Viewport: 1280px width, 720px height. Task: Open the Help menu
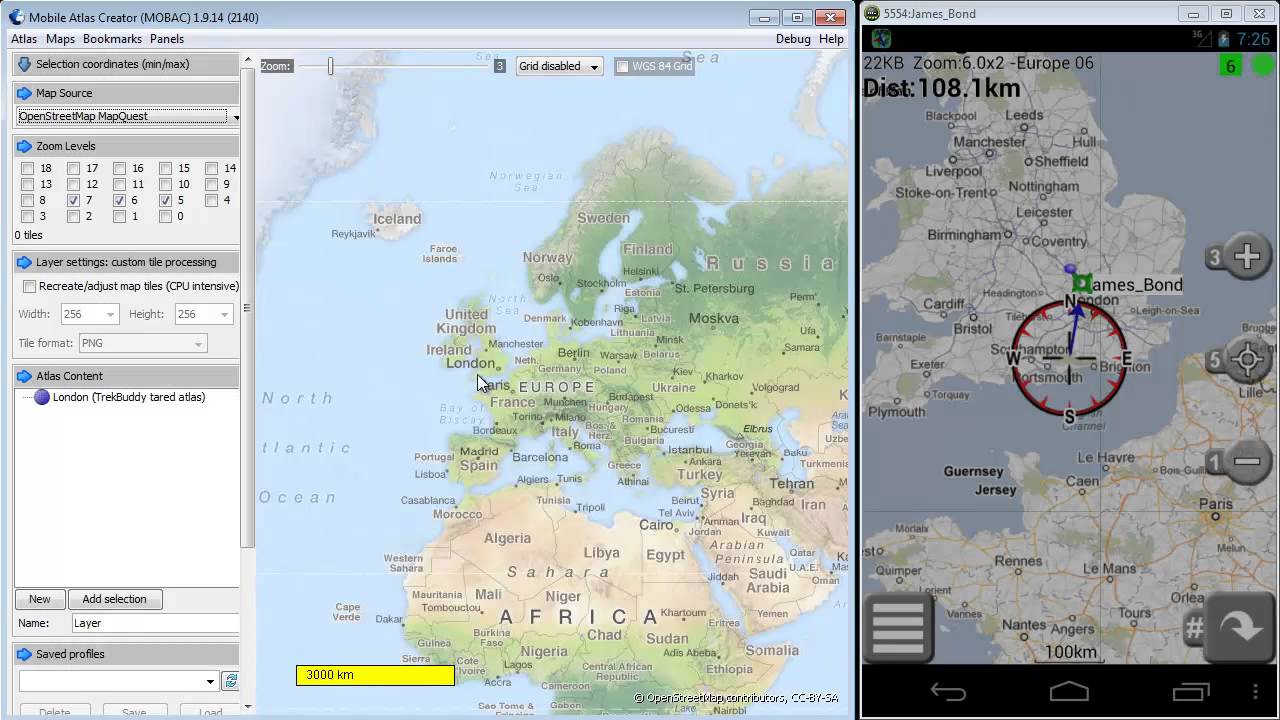point(831,39)
